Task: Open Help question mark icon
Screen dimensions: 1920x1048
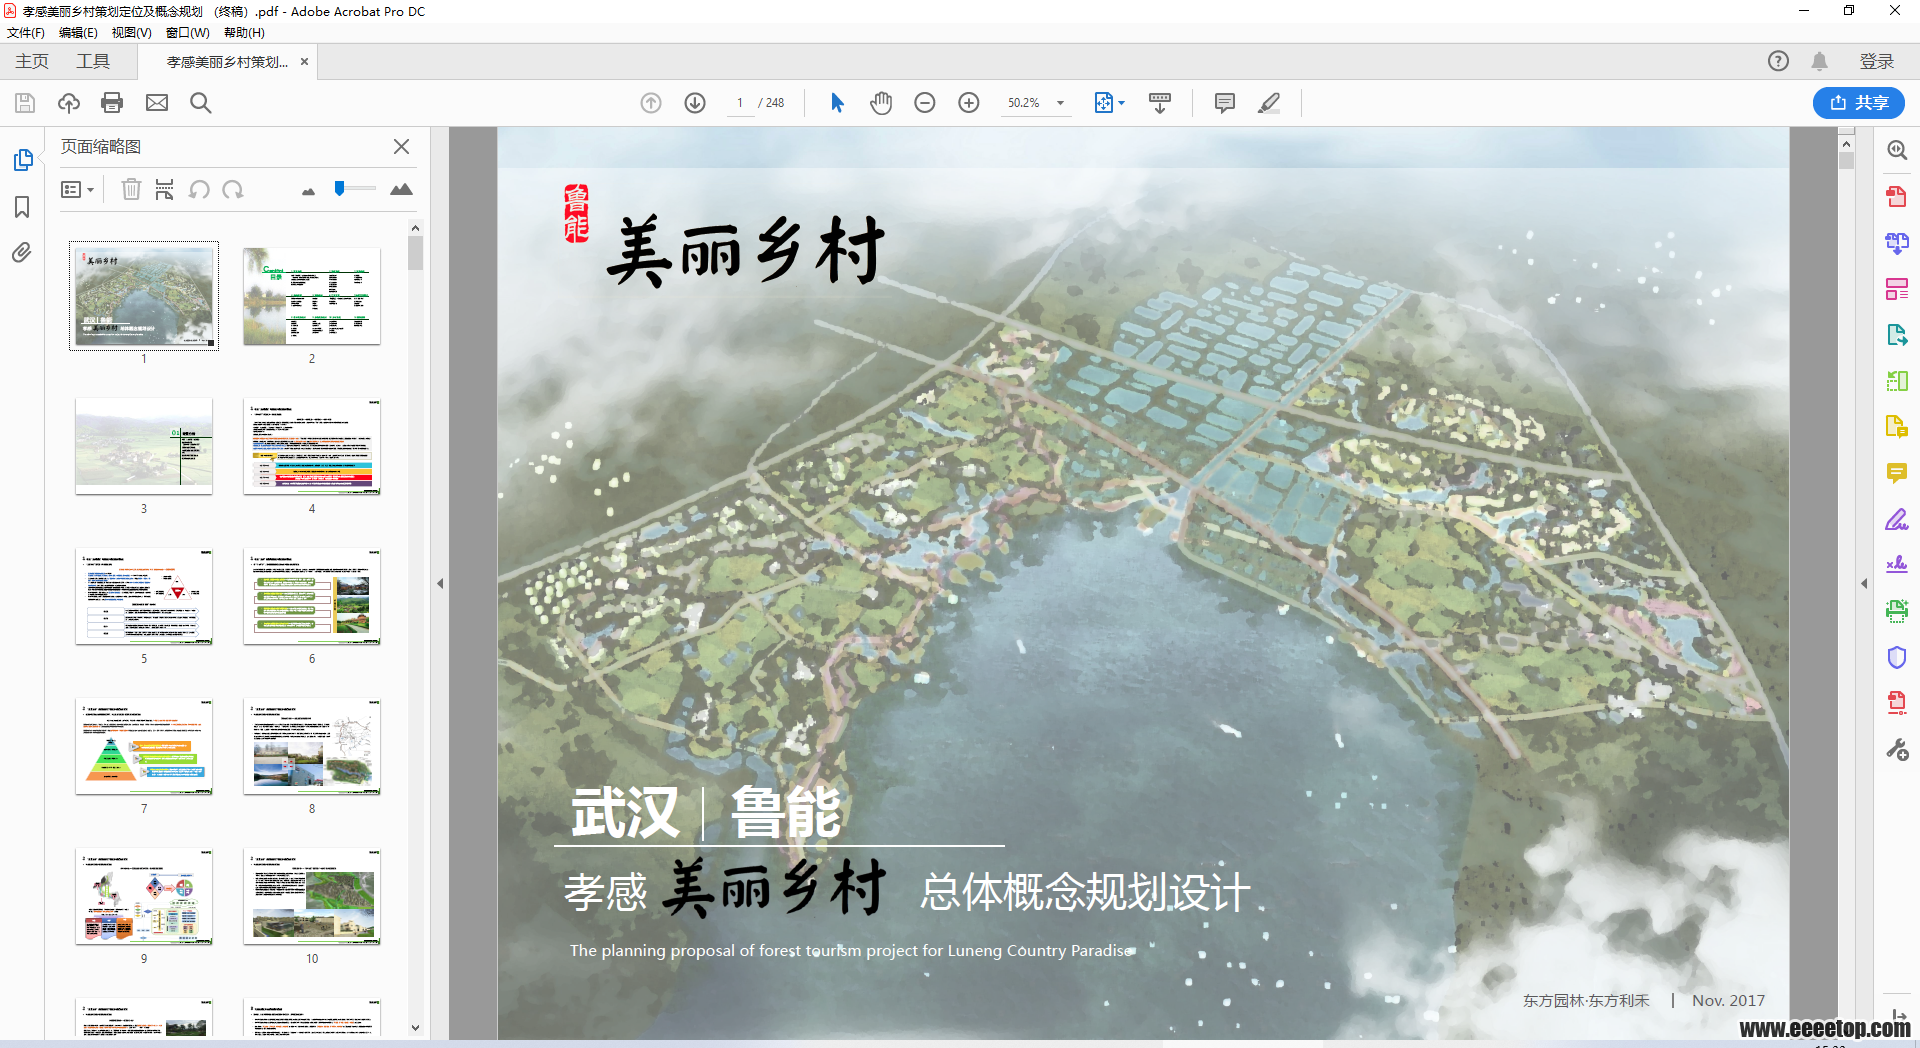Action: (1778, 61)
